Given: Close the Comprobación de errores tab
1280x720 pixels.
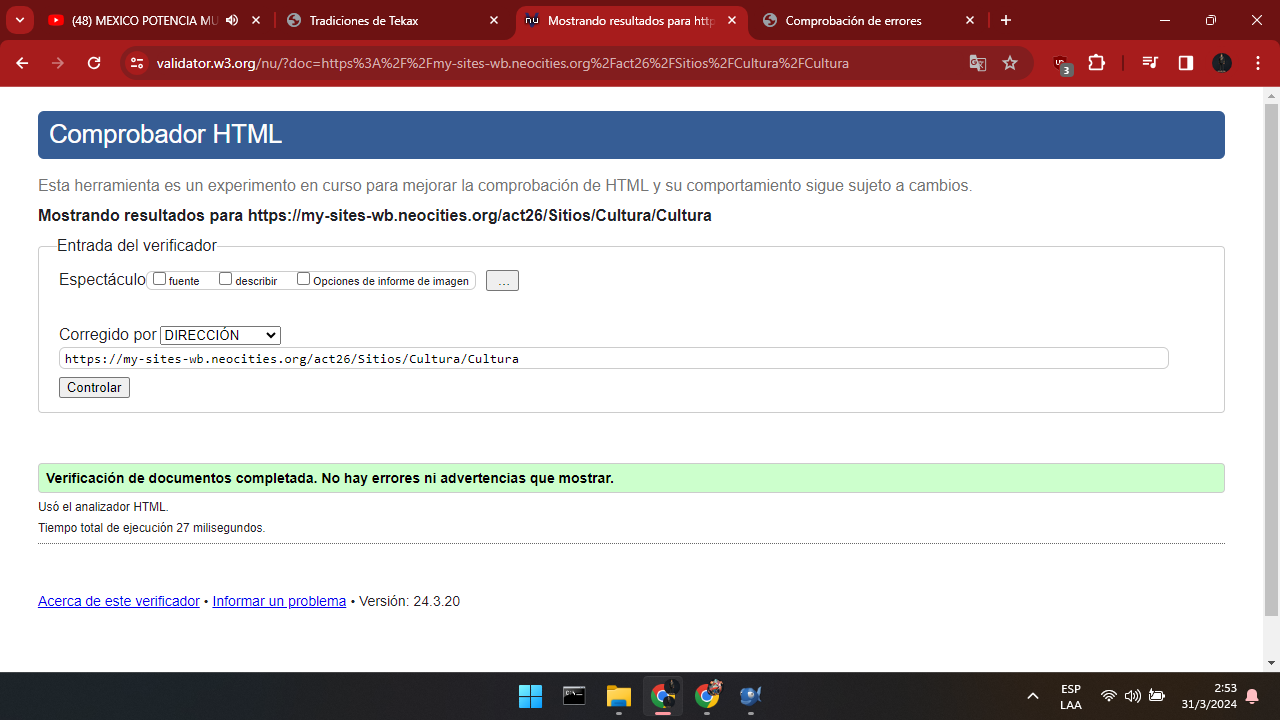Looking at the screenshot, I should [x=970, y=20].
